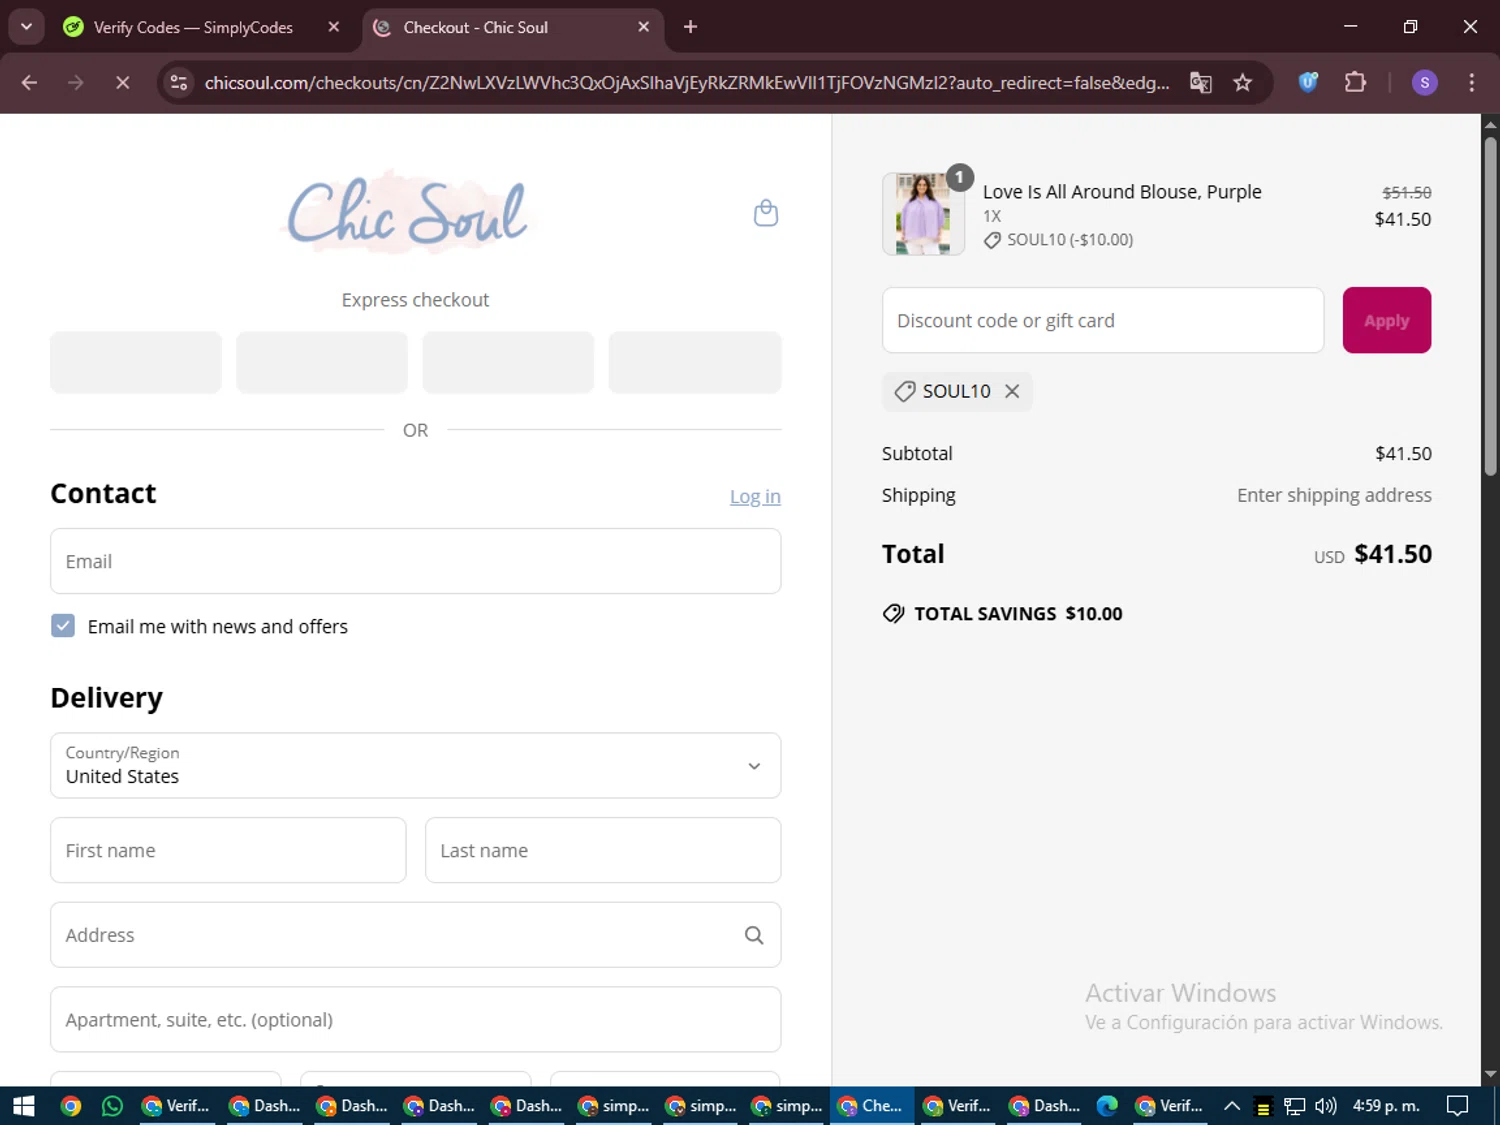Image resolution: width=1500 pixels, height=1125 pixels.
Task: Expand the Country/Region dropdown
Action: point(415,766)
